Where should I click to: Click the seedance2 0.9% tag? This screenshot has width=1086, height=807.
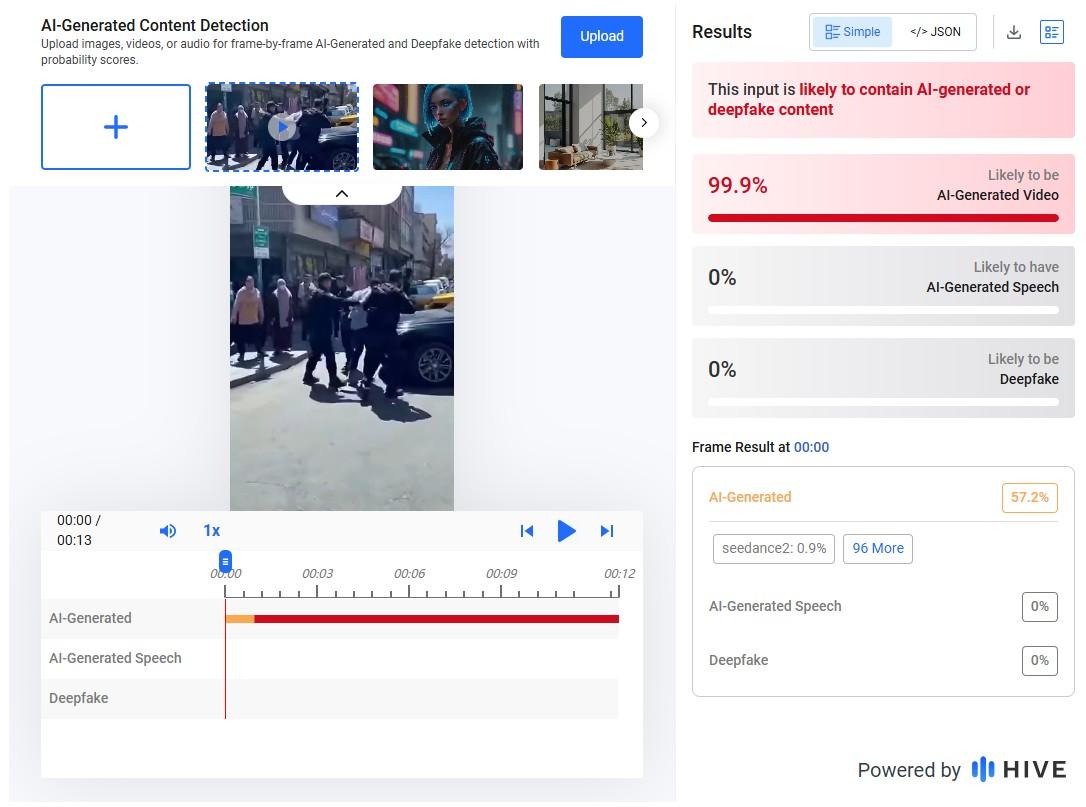click(x=773, y=548)
